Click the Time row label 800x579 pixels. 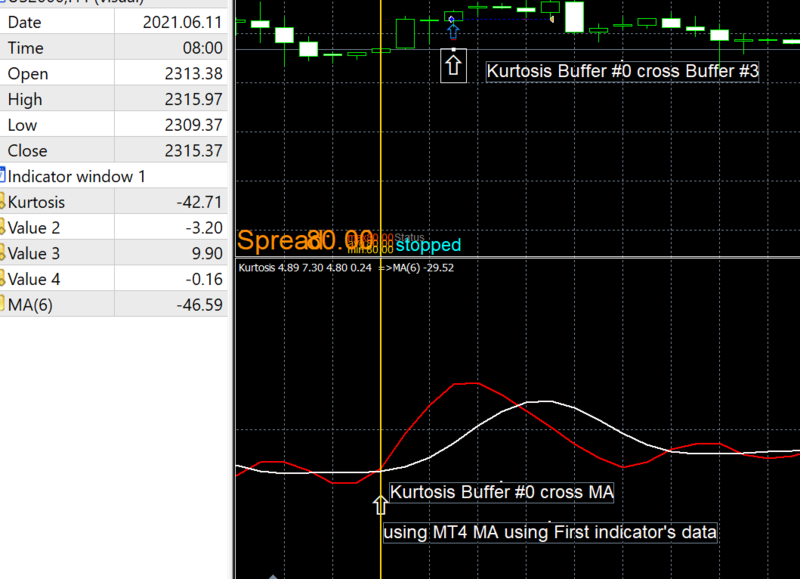click(26, 48)
